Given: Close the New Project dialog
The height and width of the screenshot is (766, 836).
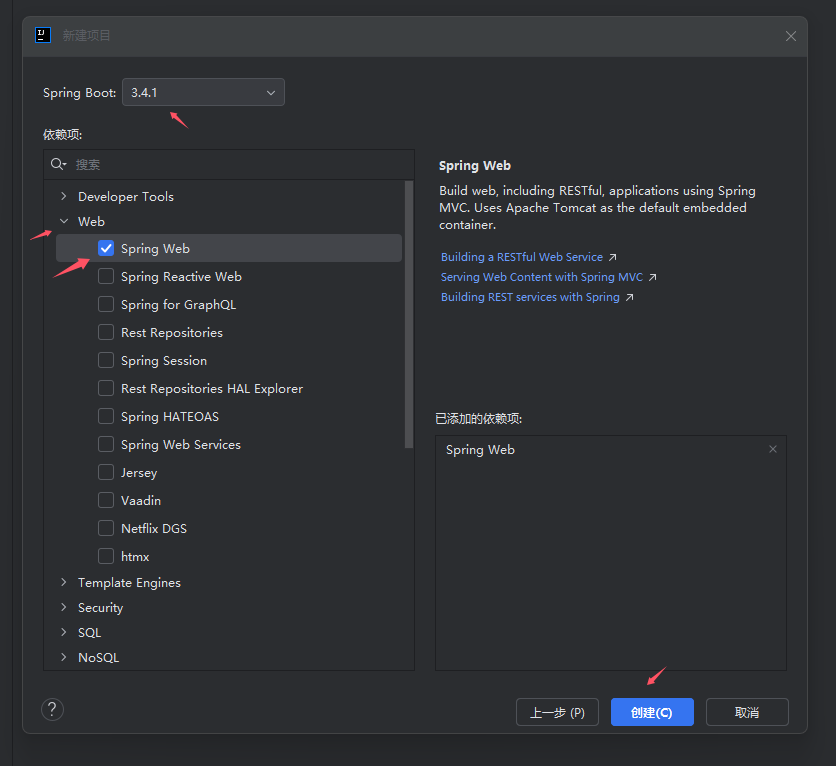Looking at the screenshot, I should coord(791,36).
